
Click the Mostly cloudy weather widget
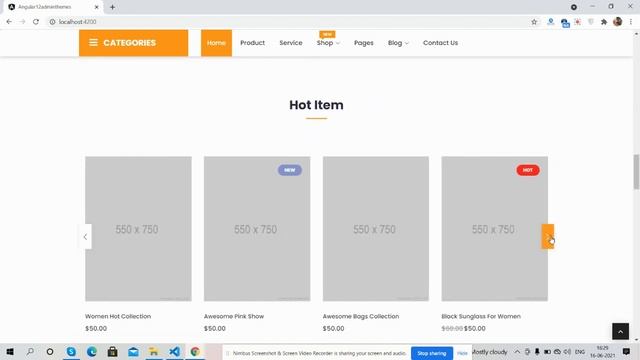pyautogui.click(x=489, y=352)
